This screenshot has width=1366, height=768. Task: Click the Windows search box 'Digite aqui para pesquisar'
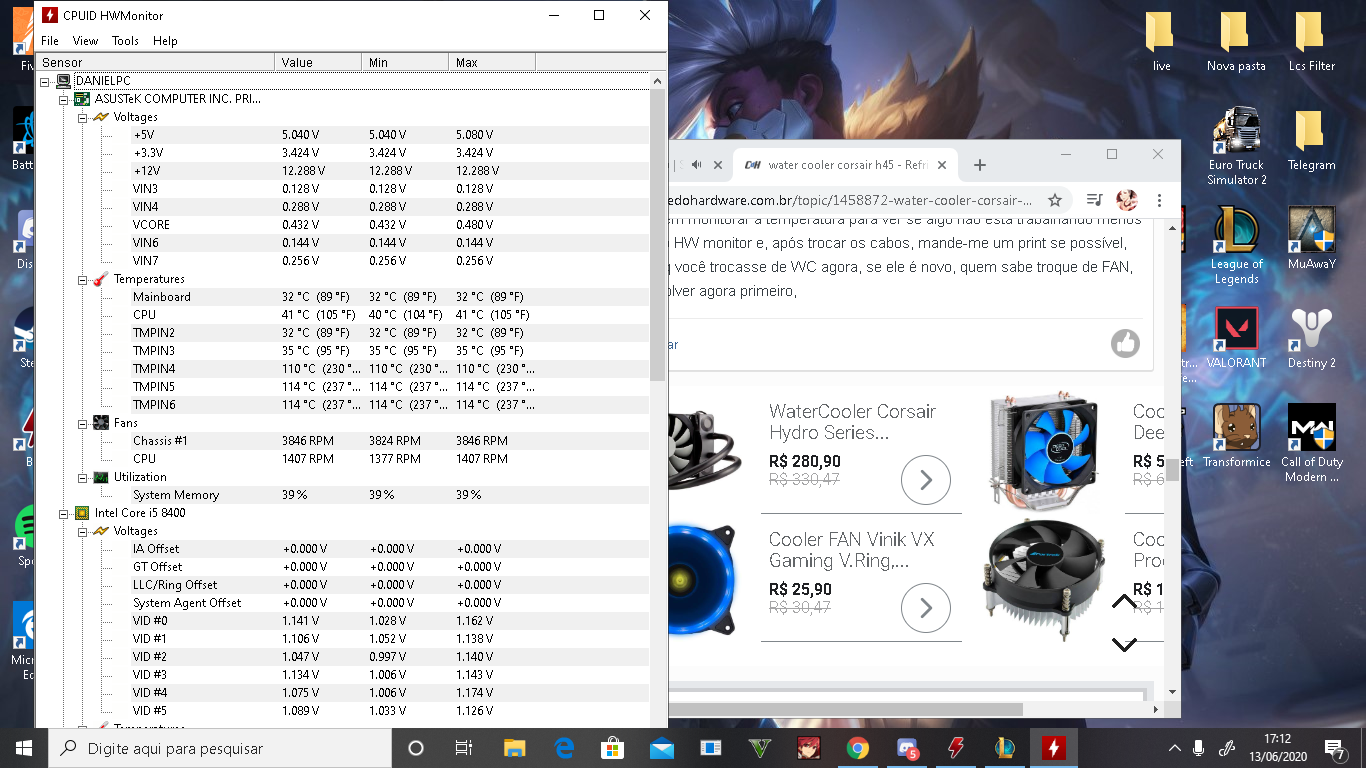[x=219, y=748]
